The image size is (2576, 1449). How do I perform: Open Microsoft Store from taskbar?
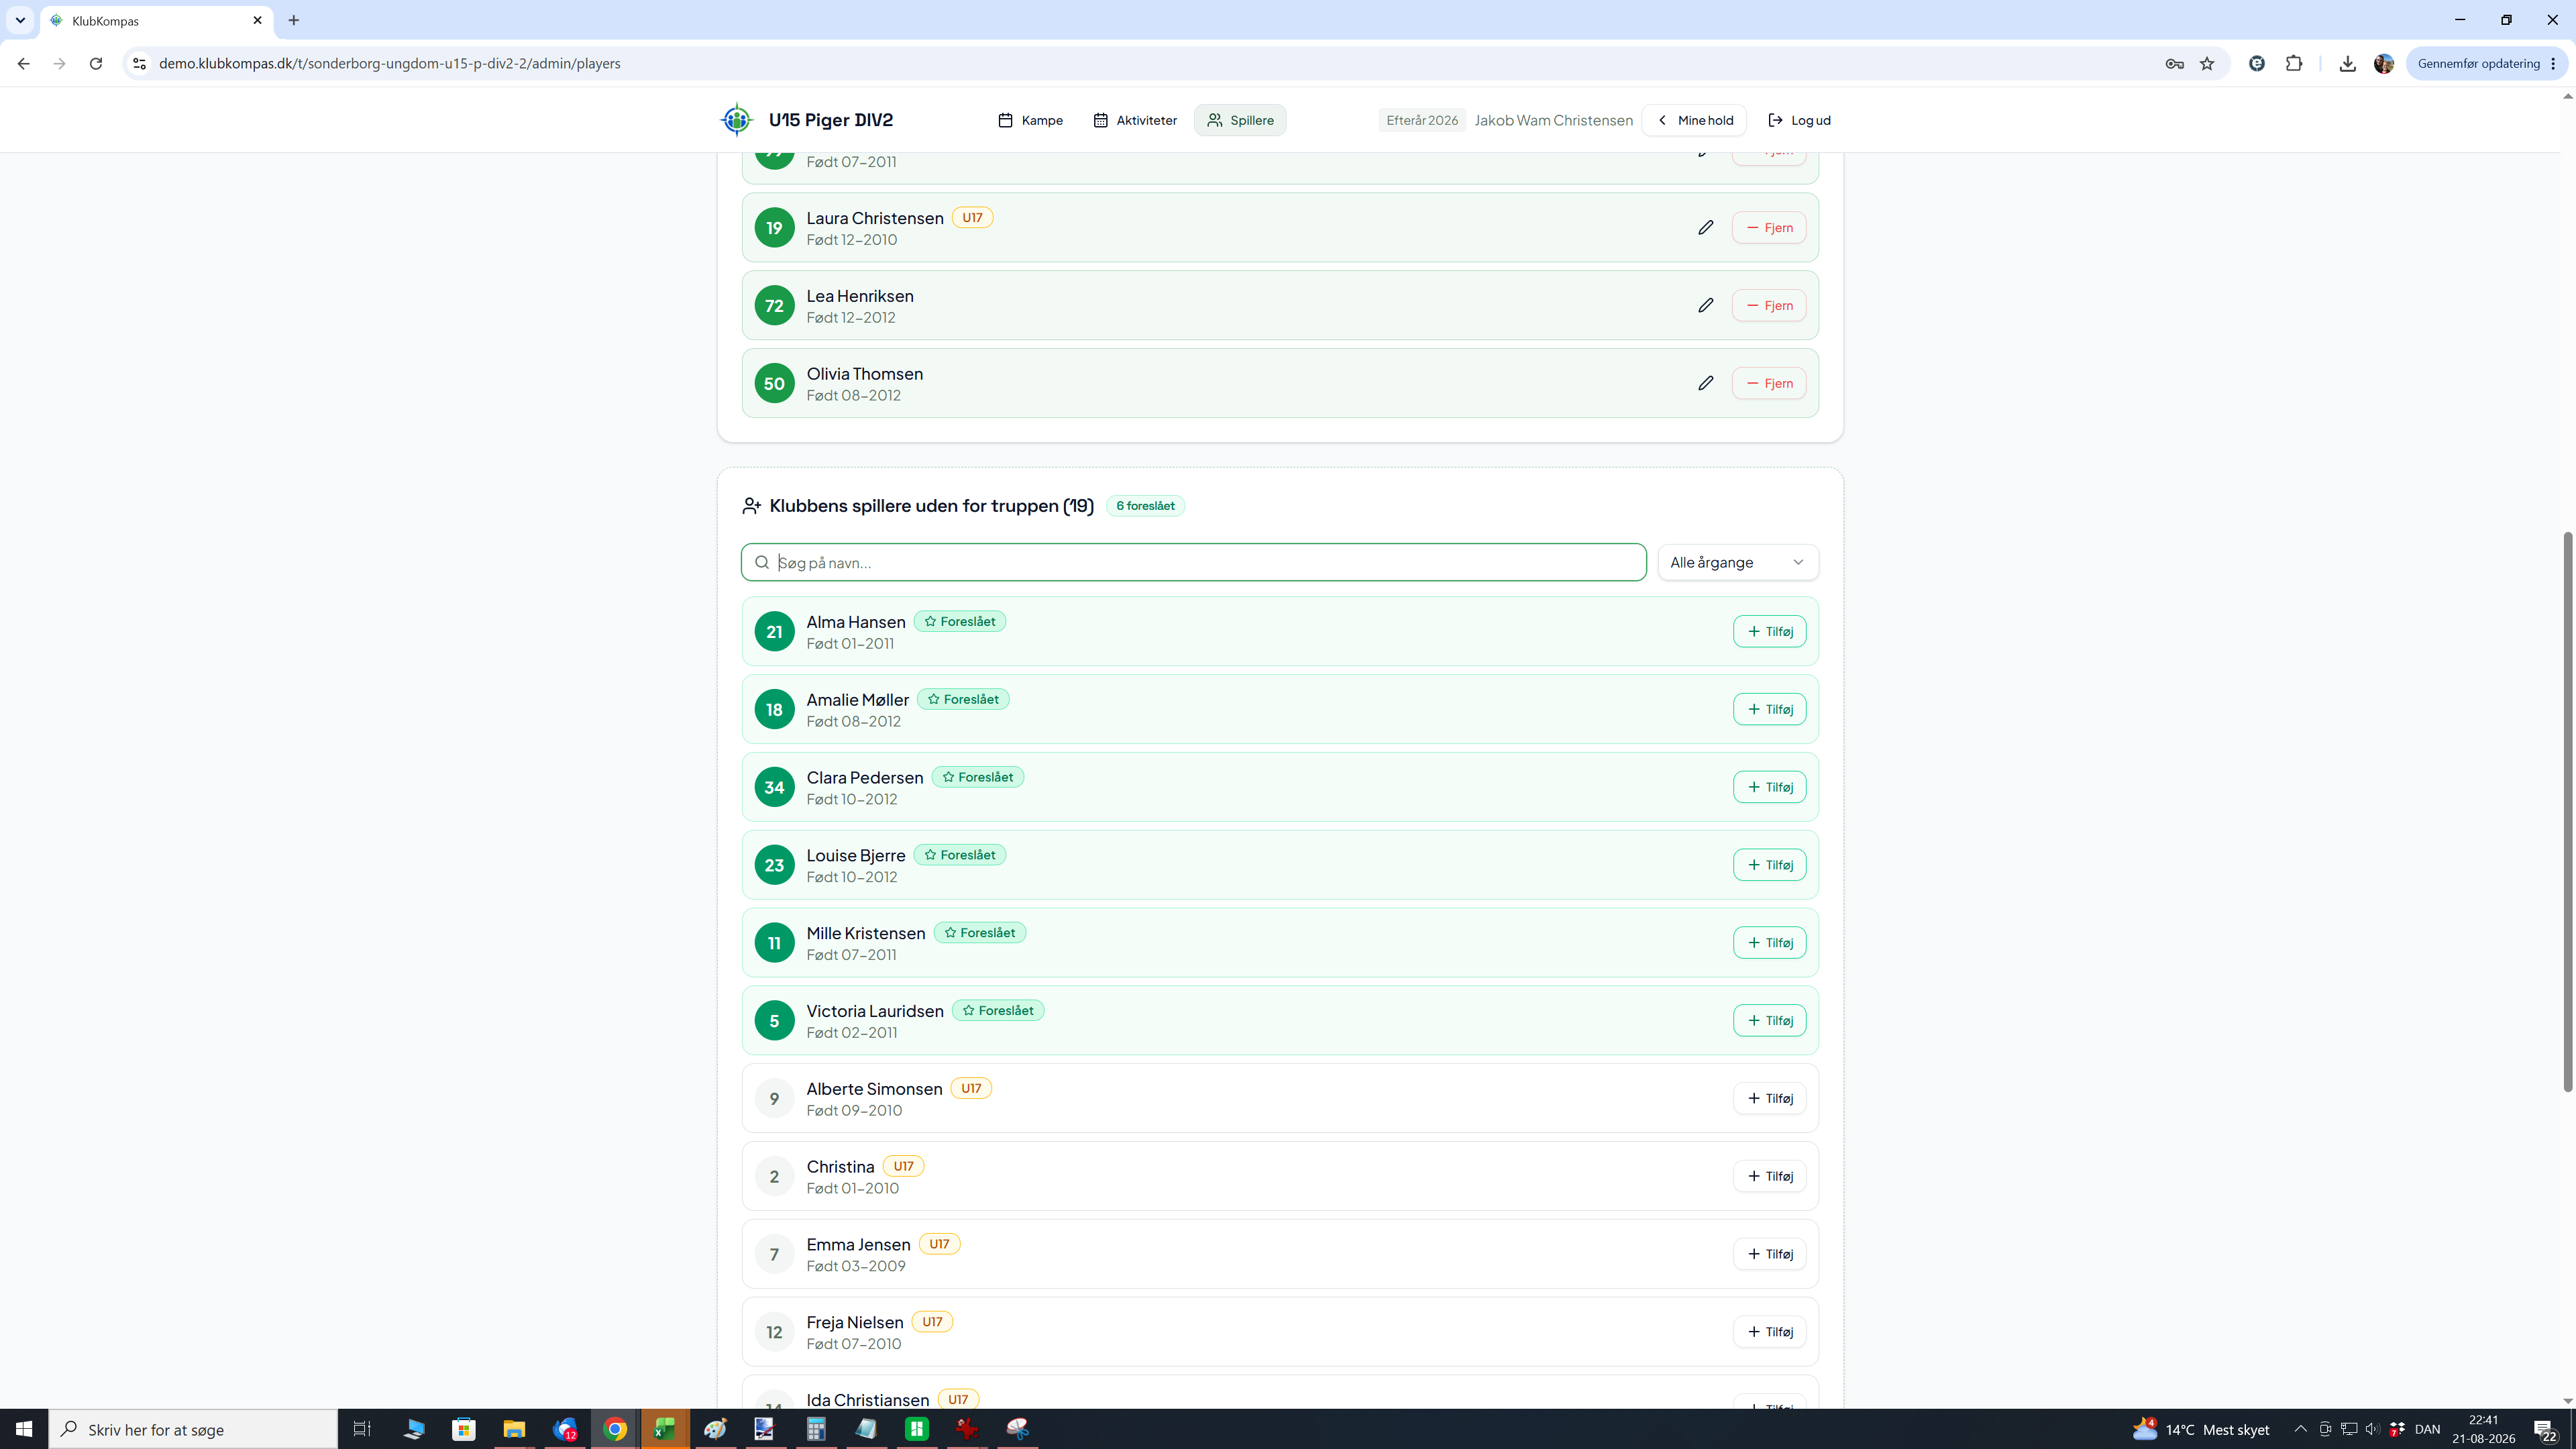464,1429
